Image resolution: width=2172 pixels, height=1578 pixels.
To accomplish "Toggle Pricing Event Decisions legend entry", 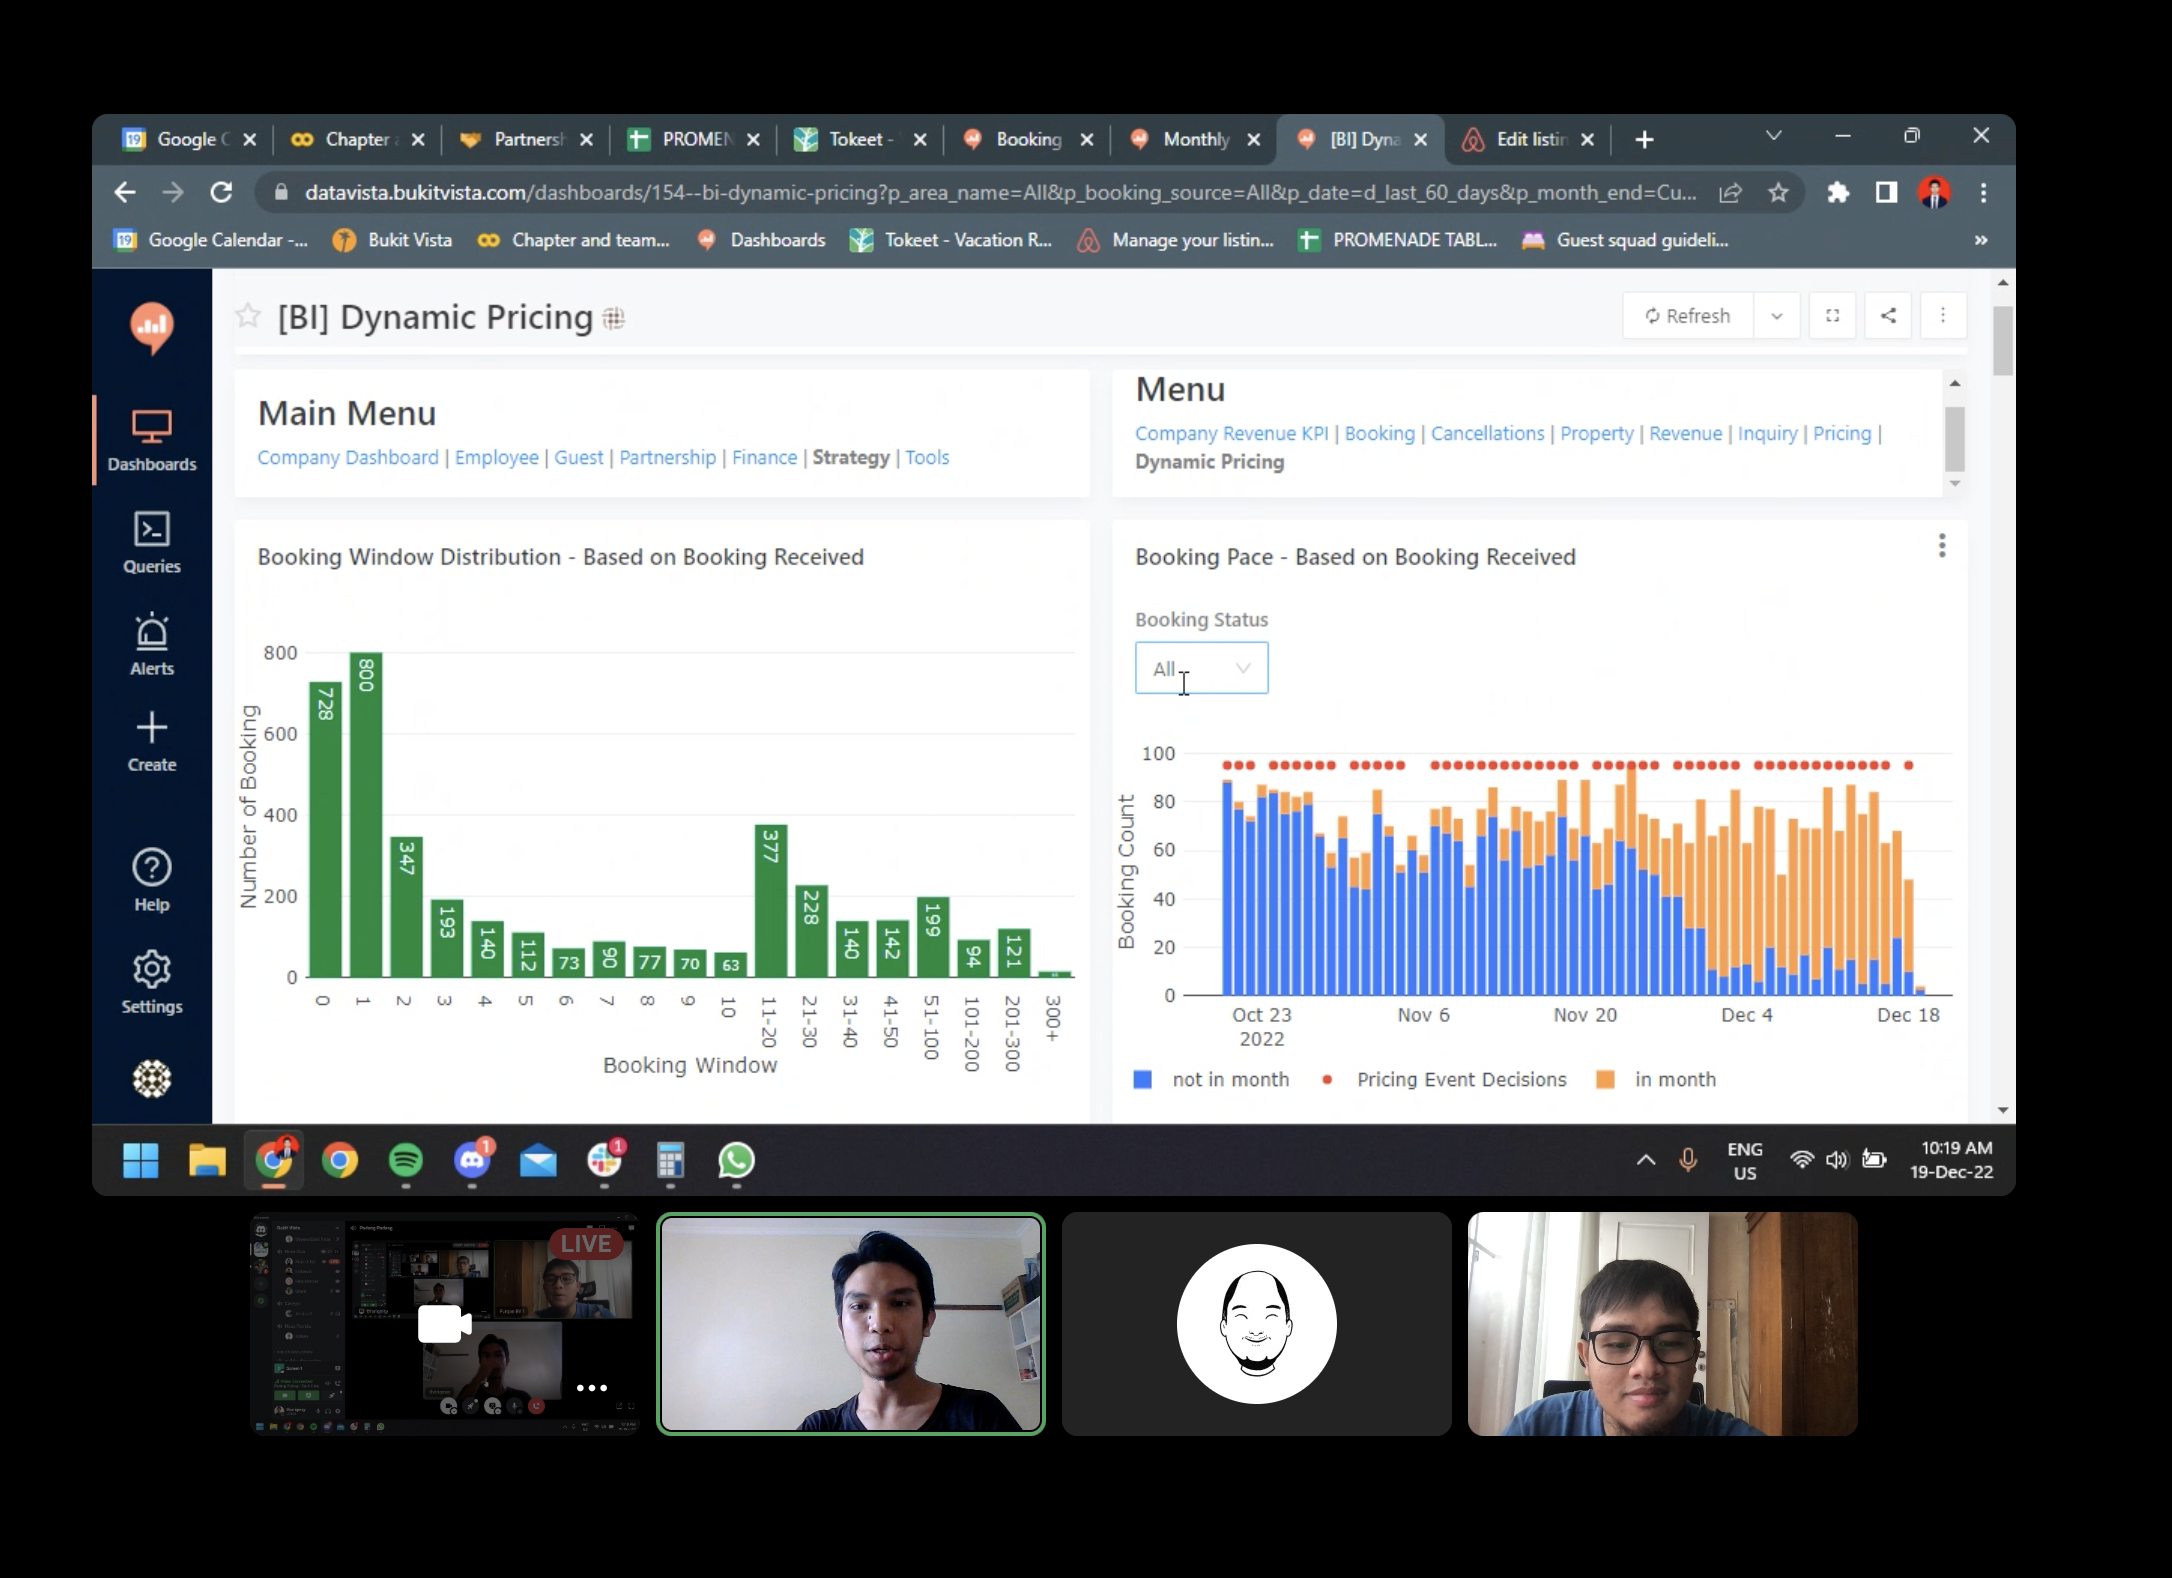I will (1444, 1079).
